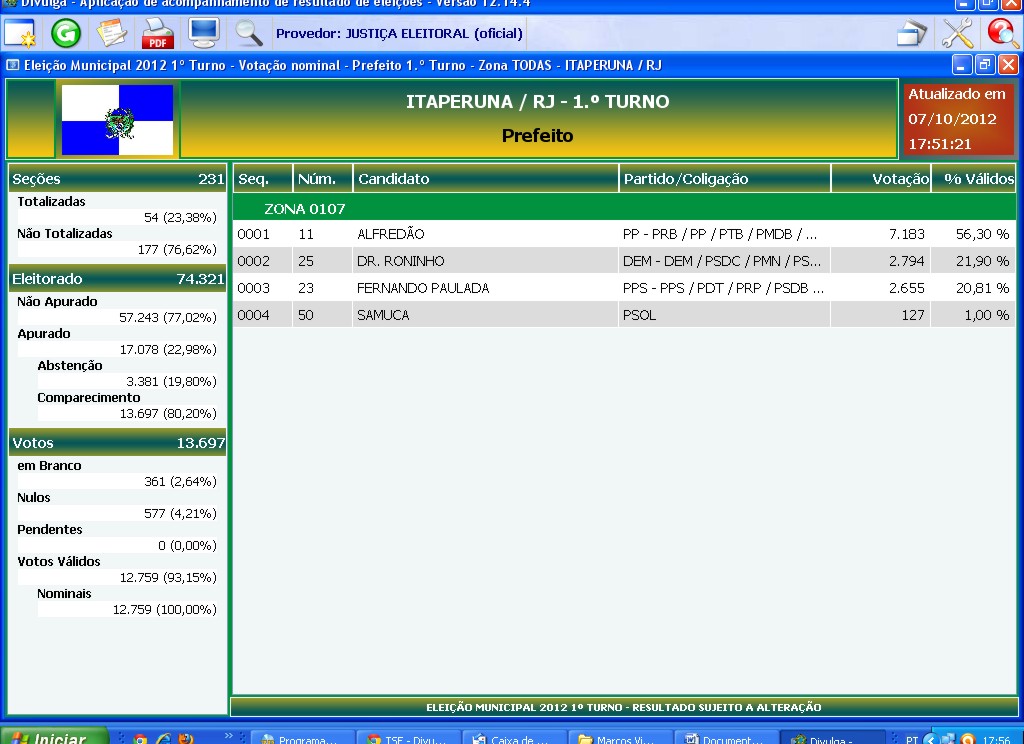The image size is (1024, 744).
Task: Sort by the Votação column header
Action: click(x=880, y=179)
